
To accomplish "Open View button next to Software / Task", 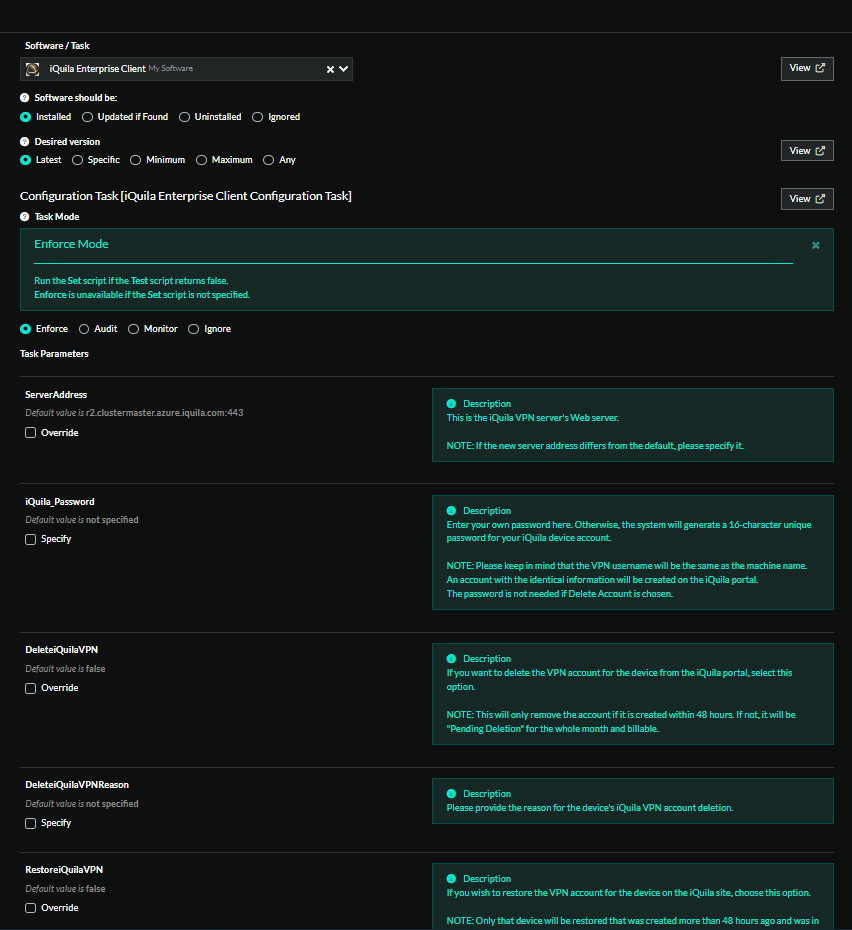I will coord(806,68).
